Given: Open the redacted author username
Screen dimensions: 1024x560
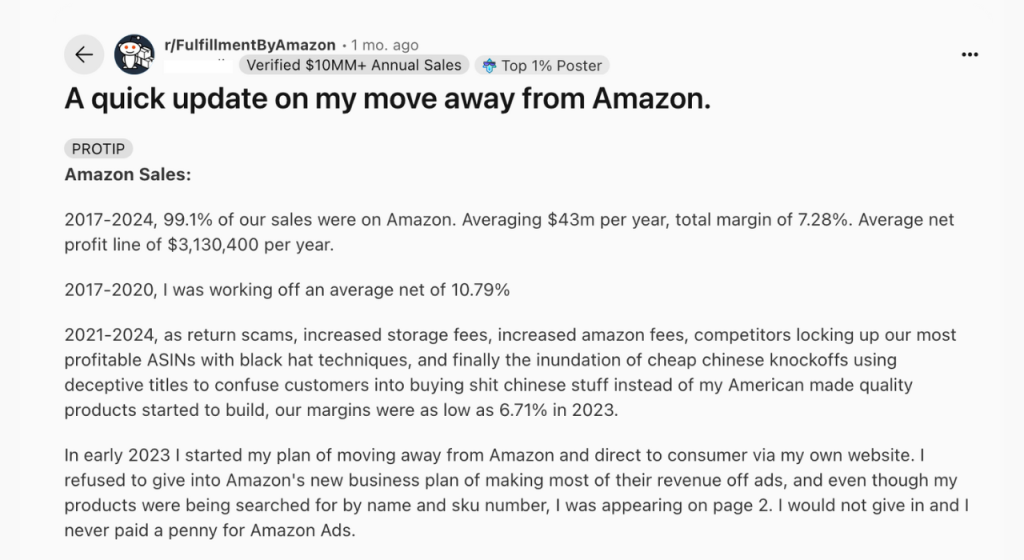Looking at the screenshot, I should pyautogui.click(x=199, y=65).
